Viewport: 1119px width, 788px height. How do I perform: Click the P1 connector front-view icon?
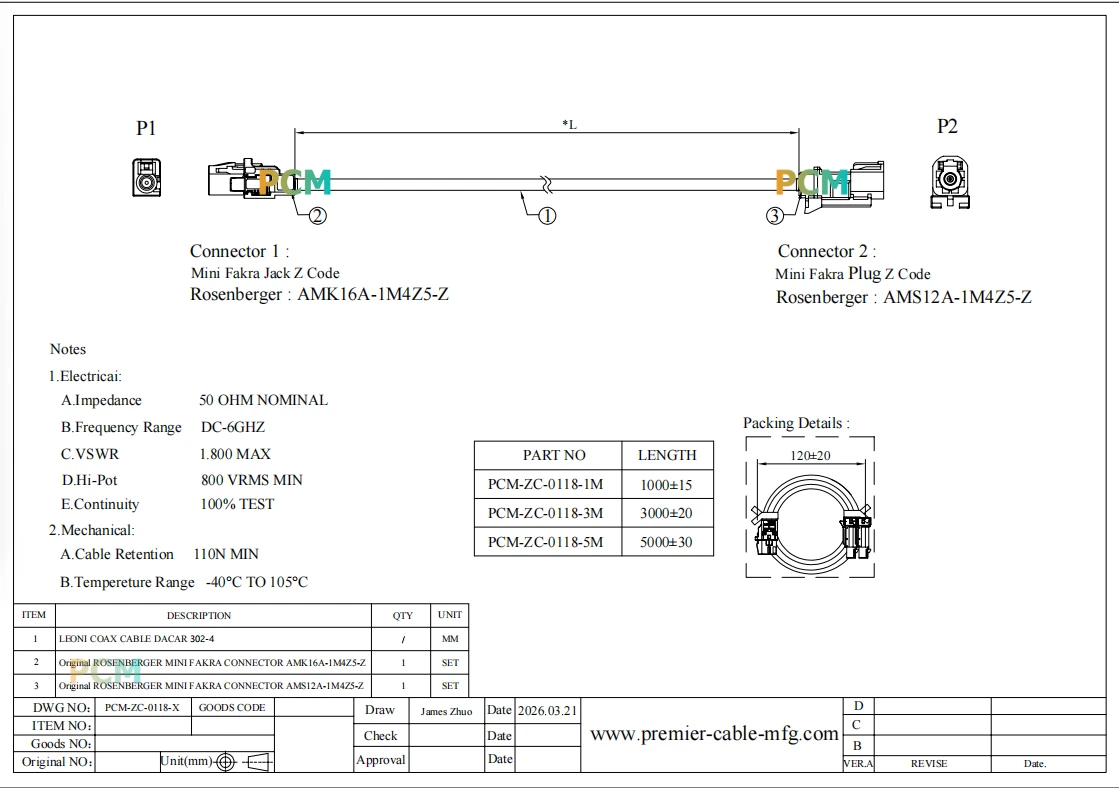click(x=146, y=178)
